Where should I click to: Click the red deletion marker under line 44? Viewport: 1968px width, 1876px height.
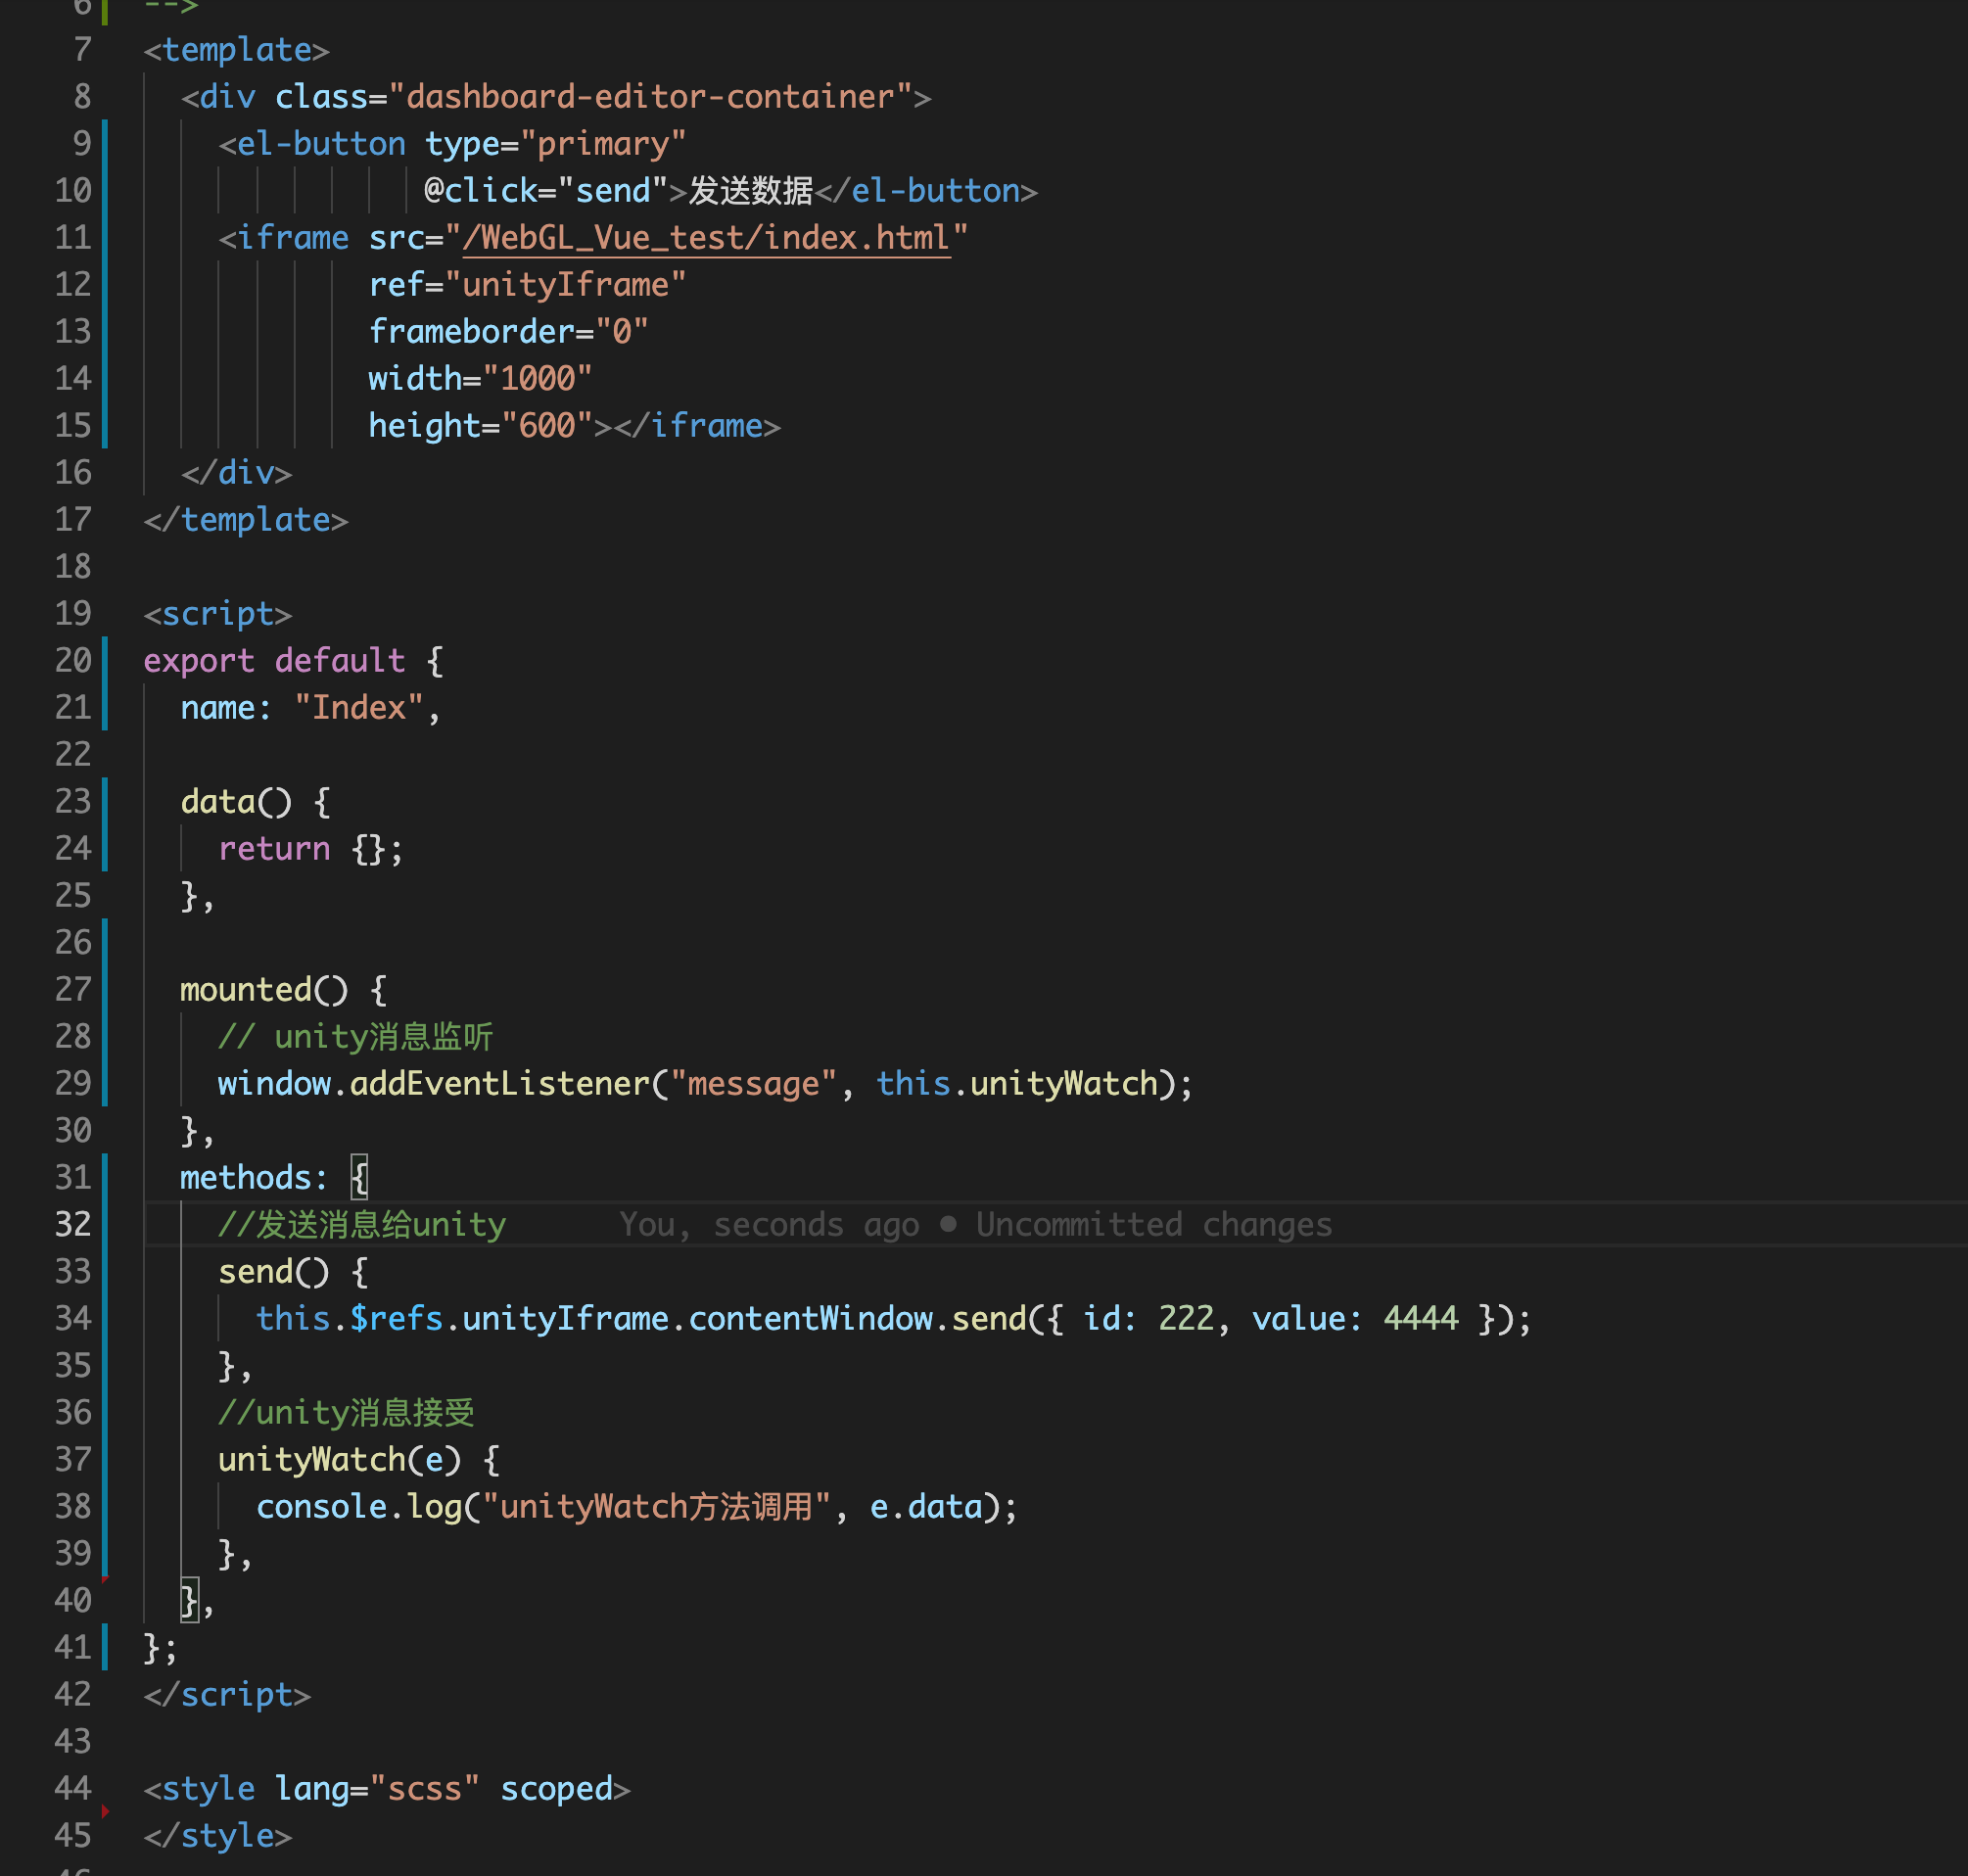point(105,1811)
